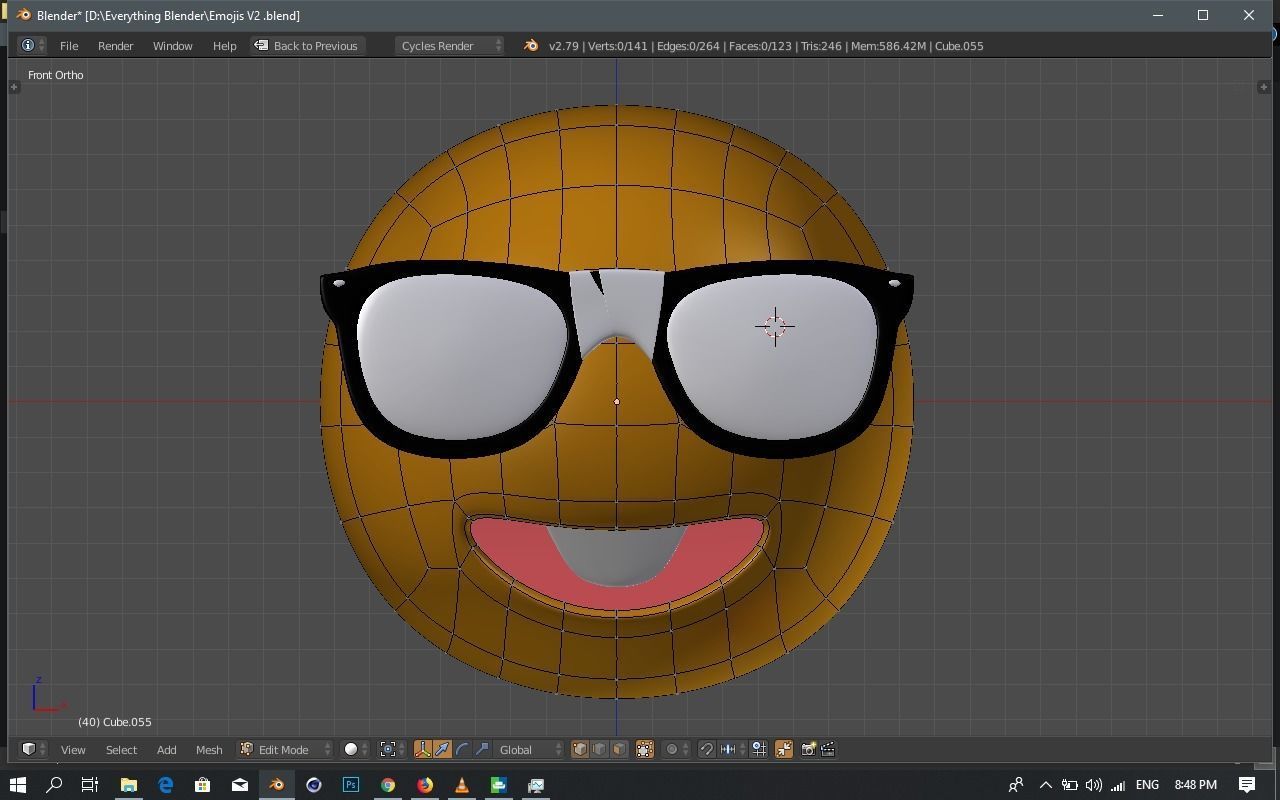Image resolution: width=1280 pixels, height=800 pixels.
Task: Switch to edge select mode
Action: click(600, 749)
